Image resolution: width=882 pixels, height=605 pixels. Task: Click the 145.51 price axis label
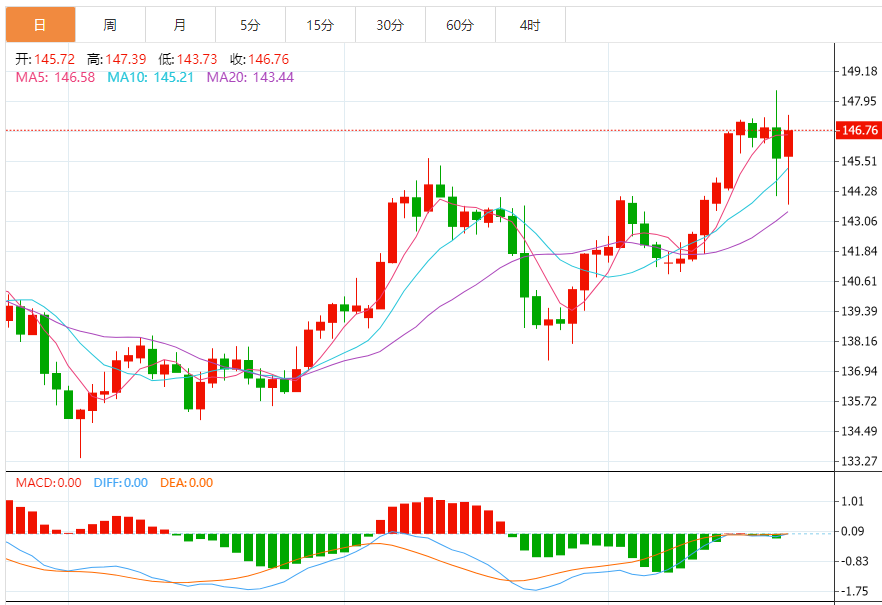(859, 161)
